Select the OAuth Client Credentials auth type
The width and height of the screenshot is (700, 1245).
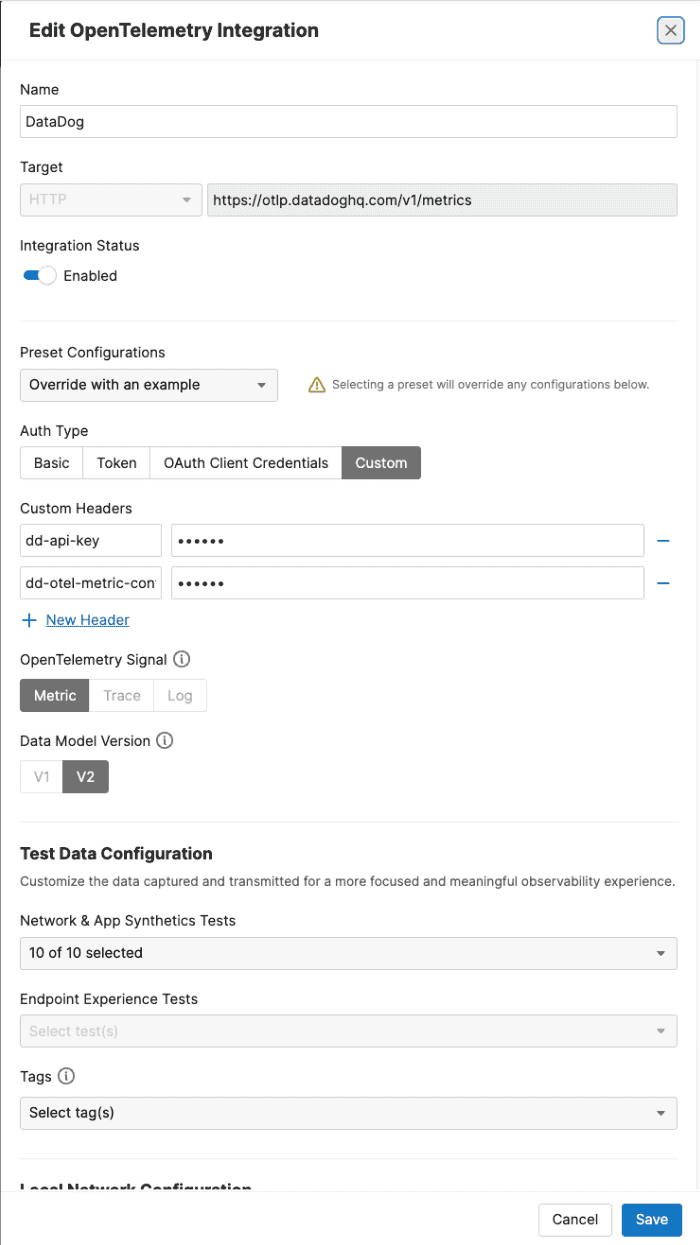tap(244, 462)
